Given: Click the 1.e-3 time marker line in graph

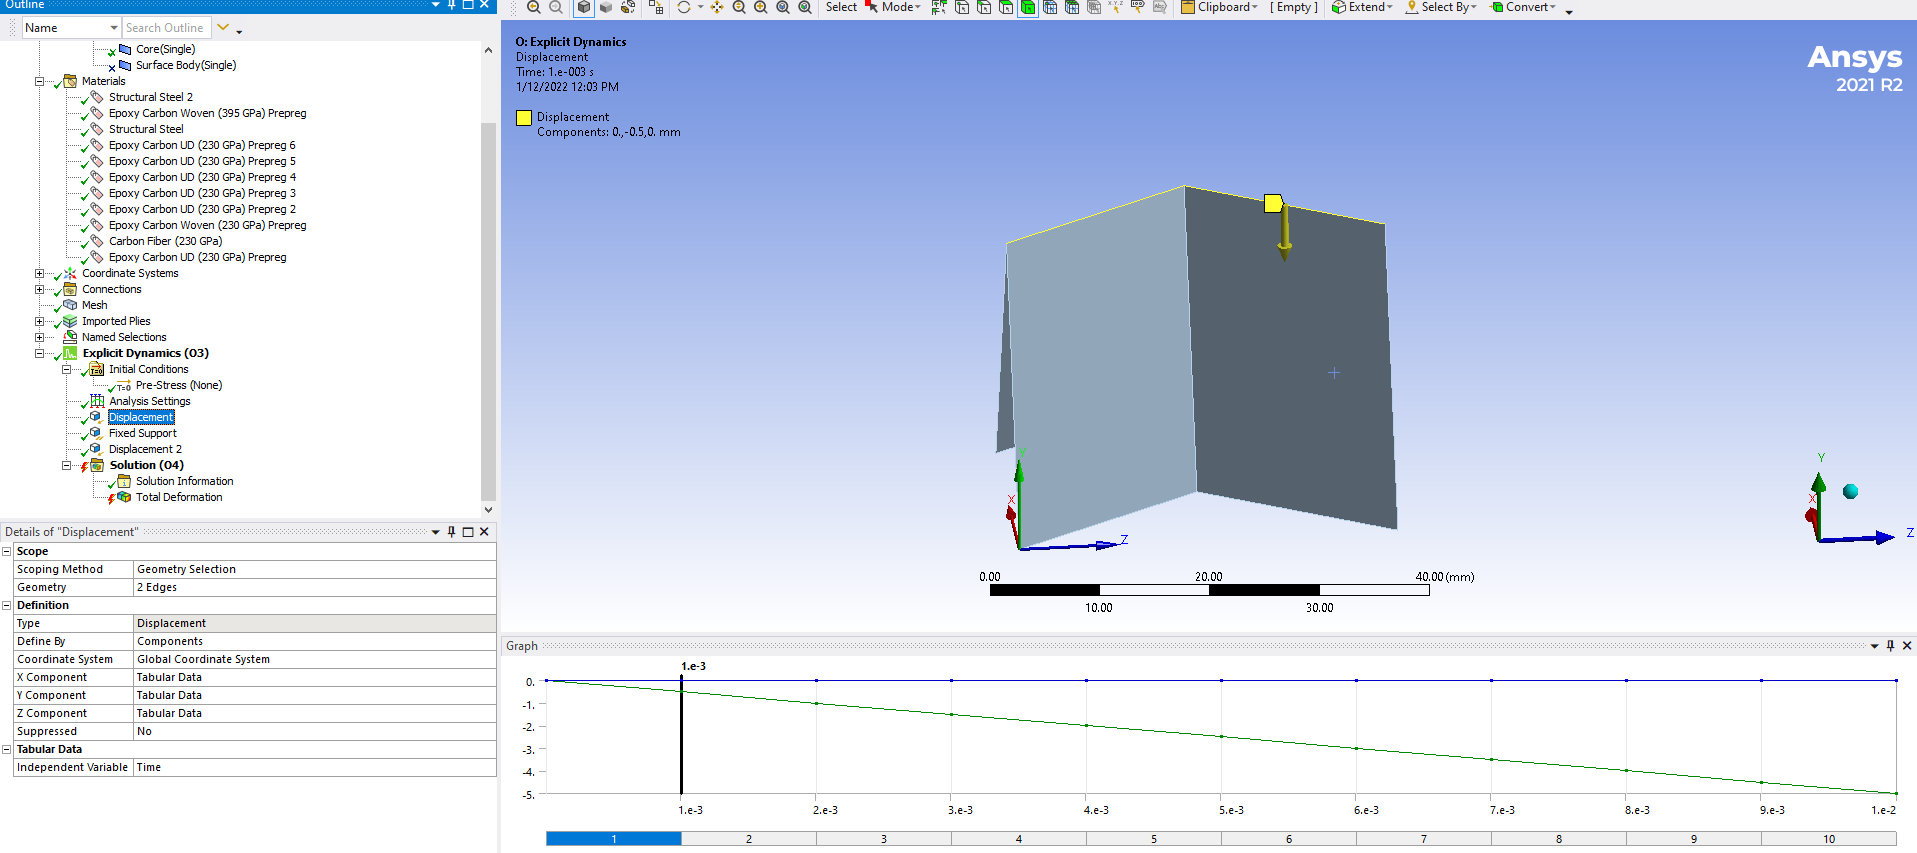Looking at the screenshot, I should pyautogui.click(x=682, y=735).
